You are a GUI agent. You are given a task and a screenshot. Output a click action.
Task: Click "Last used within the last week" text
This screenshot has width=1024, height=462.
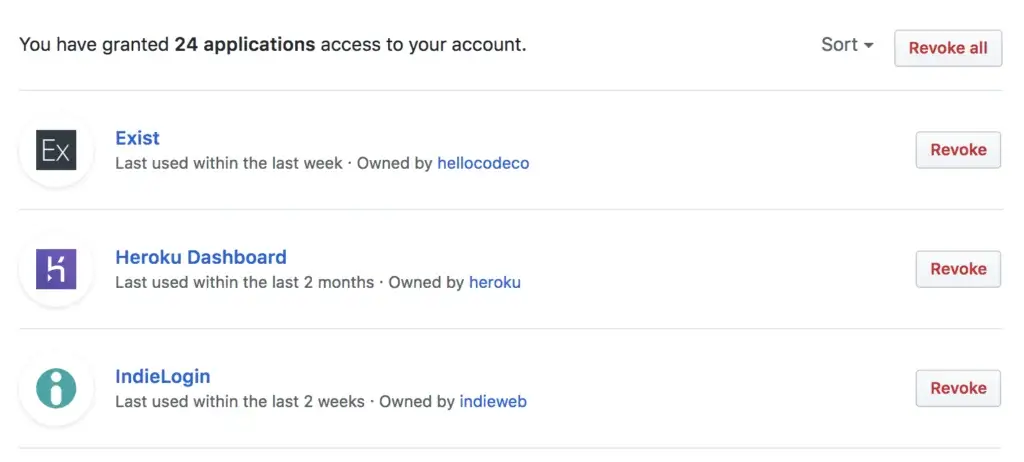click(229, 163)
